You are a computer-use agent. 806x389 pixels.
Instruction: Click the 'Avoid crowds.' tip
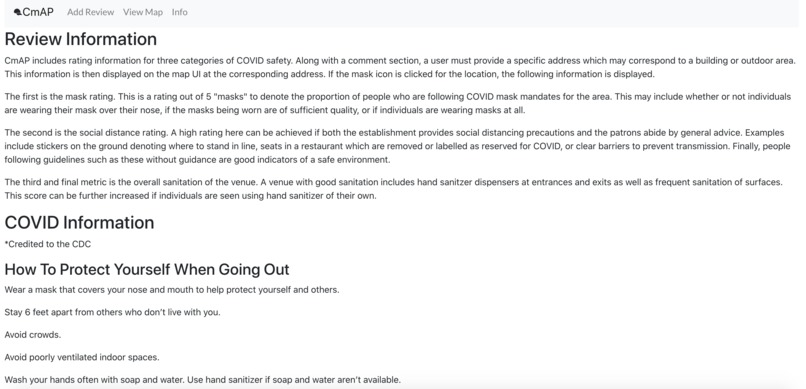33,335
